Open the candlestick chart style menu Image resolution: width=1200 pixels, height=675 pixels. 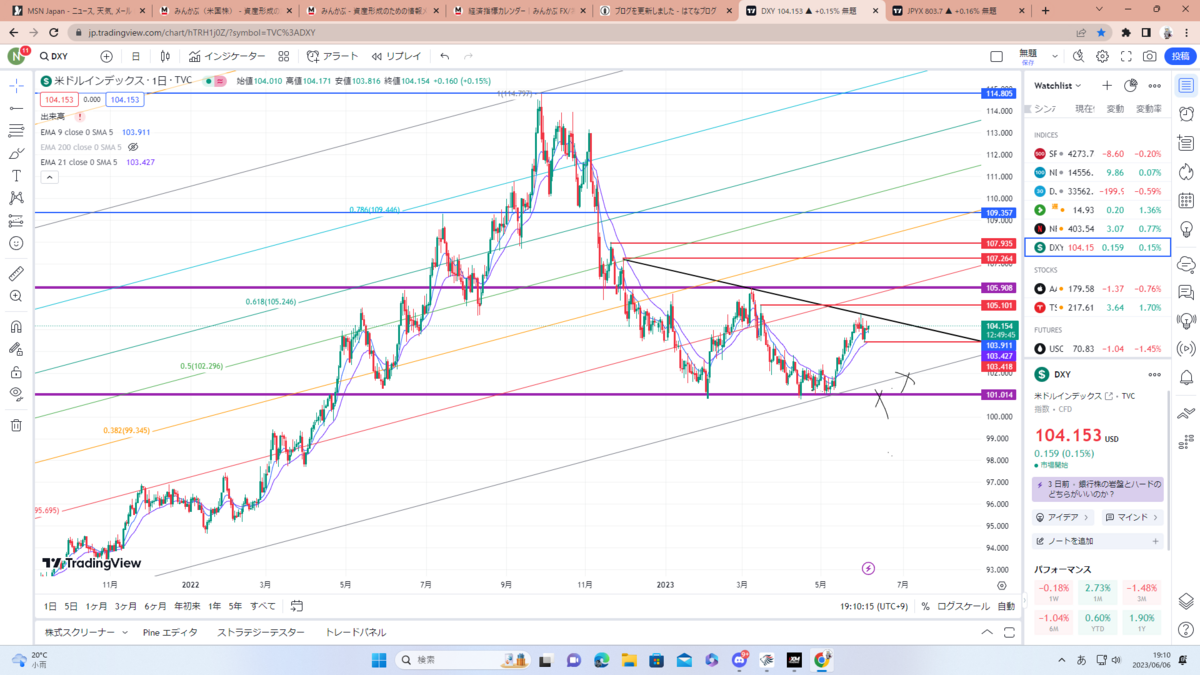coord(163,56)
